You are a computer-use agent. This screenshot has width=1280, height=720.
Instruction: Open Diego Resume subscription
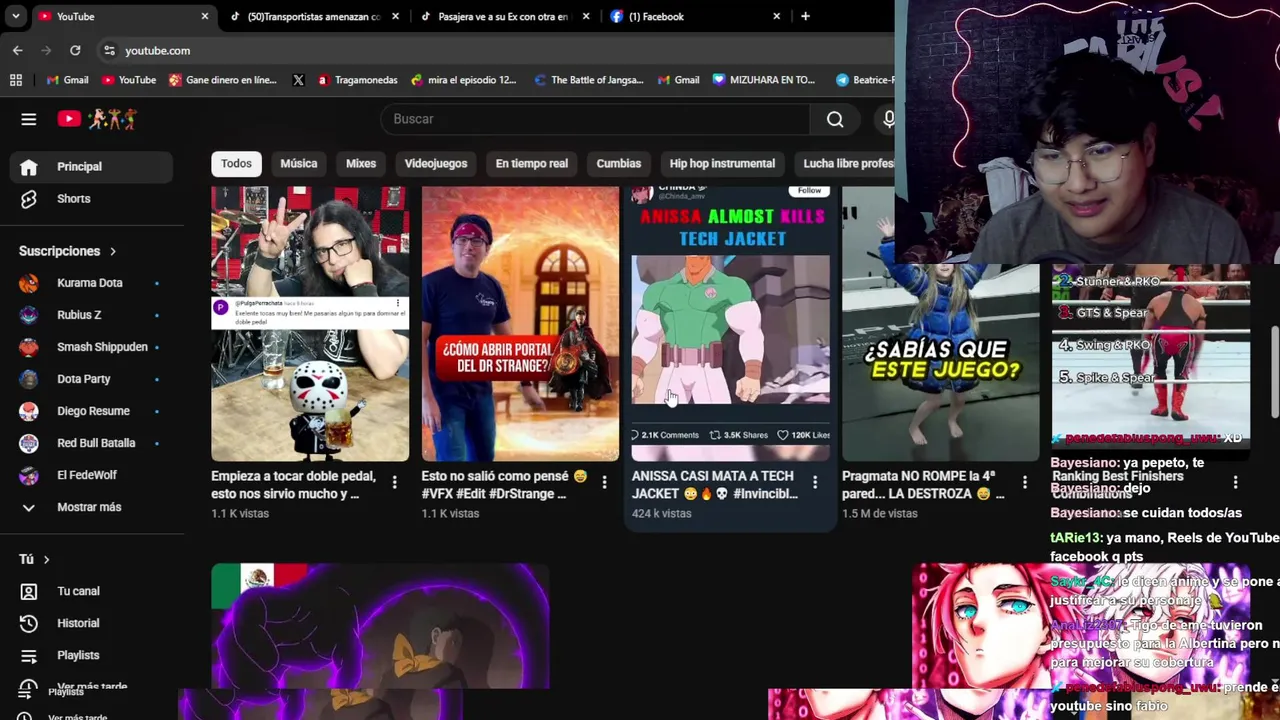[92, 411]
